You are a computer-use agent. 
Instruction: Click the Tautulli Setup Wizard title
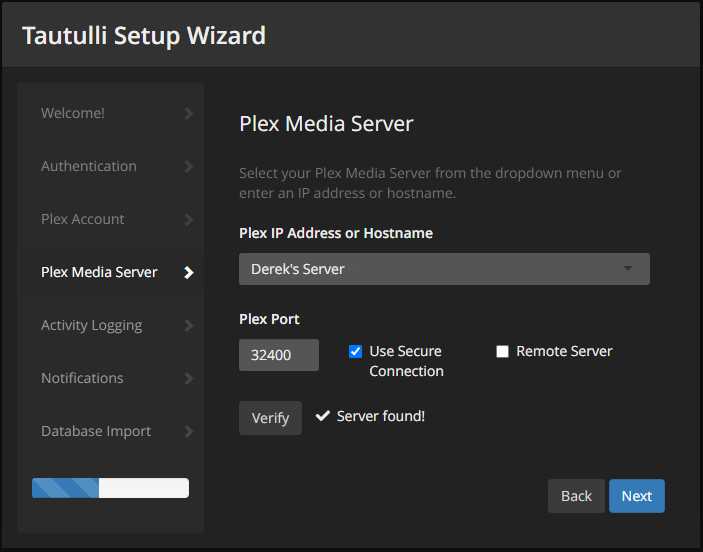(144, 35)
